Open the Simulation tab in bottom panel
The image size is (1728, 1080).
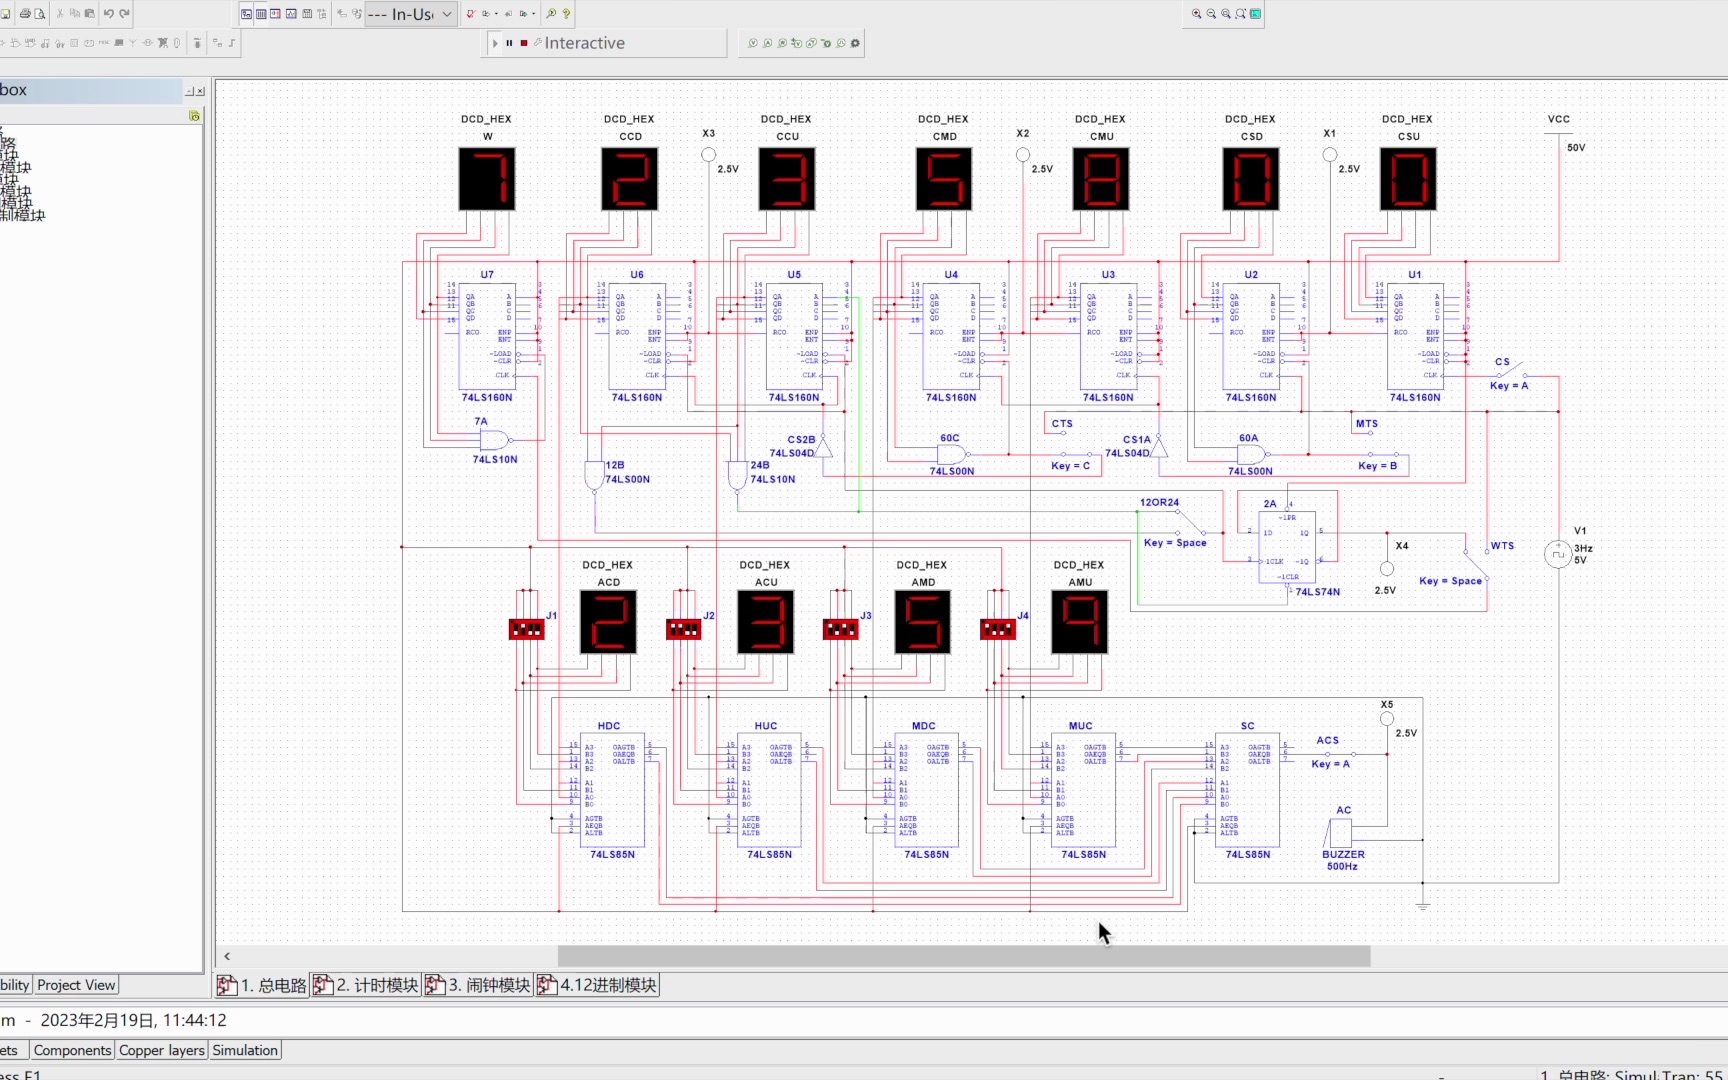click(x=245, y=1050)
